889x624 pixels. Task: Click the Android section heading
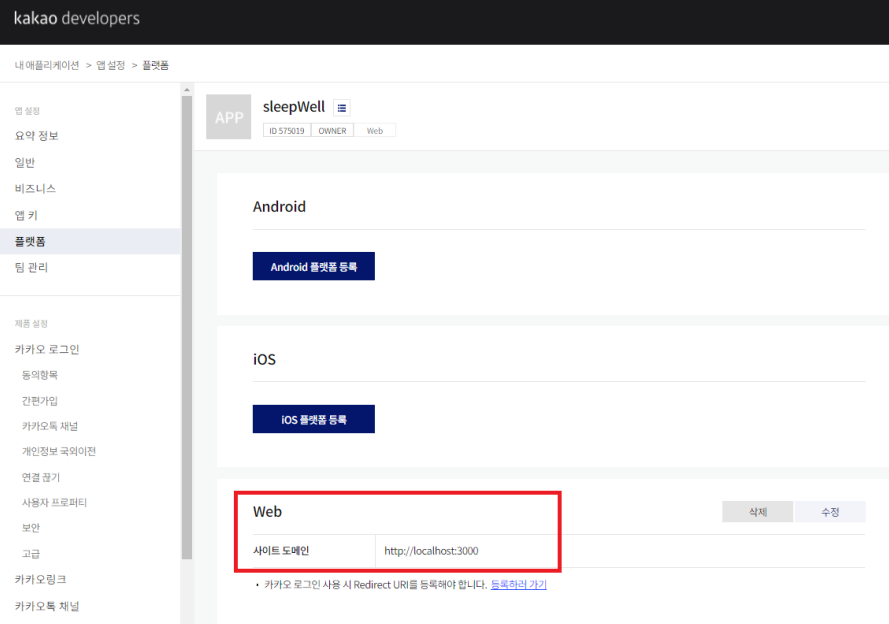coord(279,206)
